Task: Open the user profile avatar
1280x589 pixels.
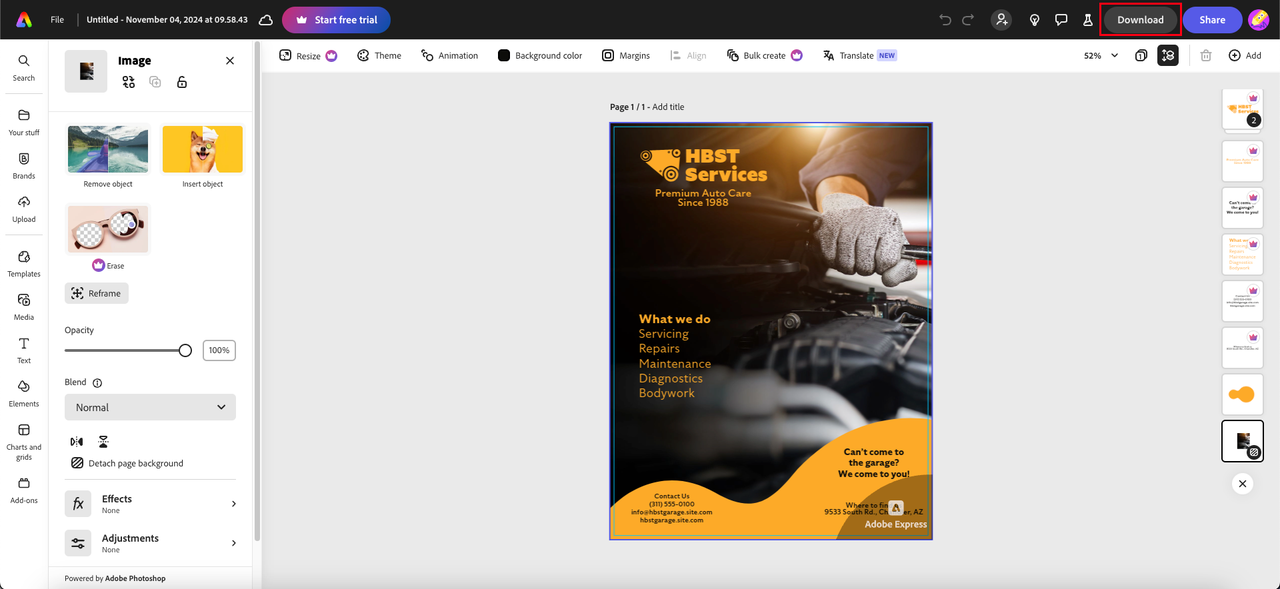Action: tap(1259, 20)
